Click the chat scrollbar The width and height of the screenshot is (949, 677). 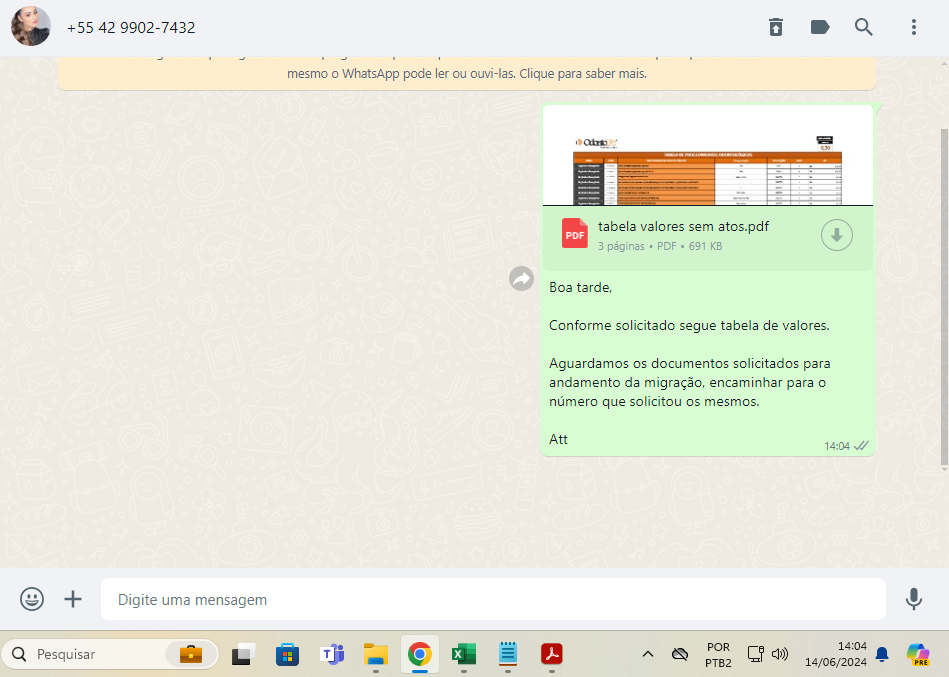tap(944, 300)
